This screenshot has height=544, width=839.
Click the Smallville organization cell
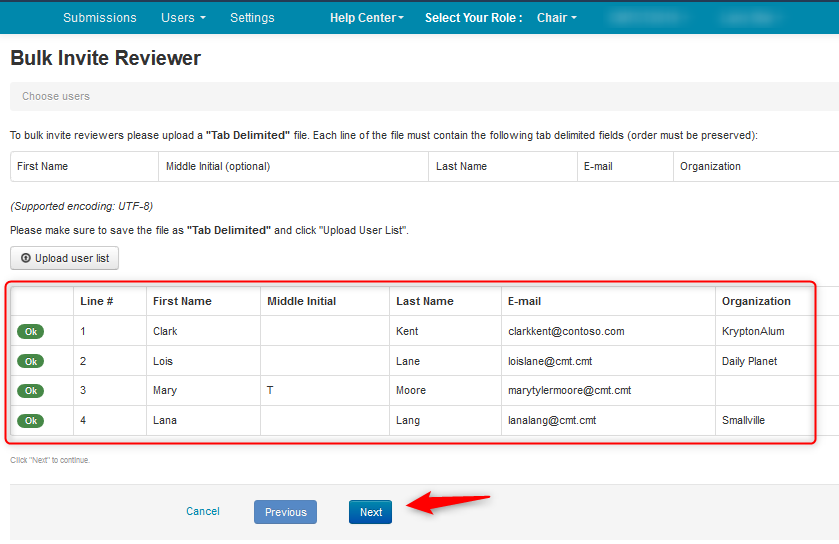coord(743,420)
